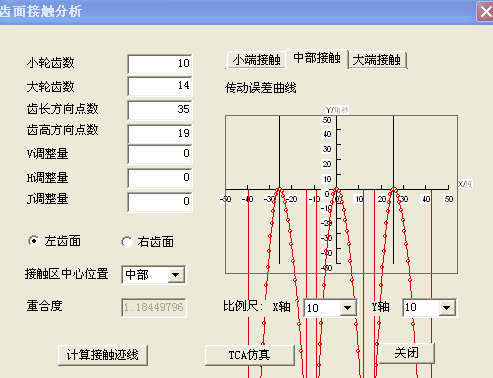This screenshot has width=493, height=378.
Task: Expand the Y轴 scale dropdown
Action: 447,308
